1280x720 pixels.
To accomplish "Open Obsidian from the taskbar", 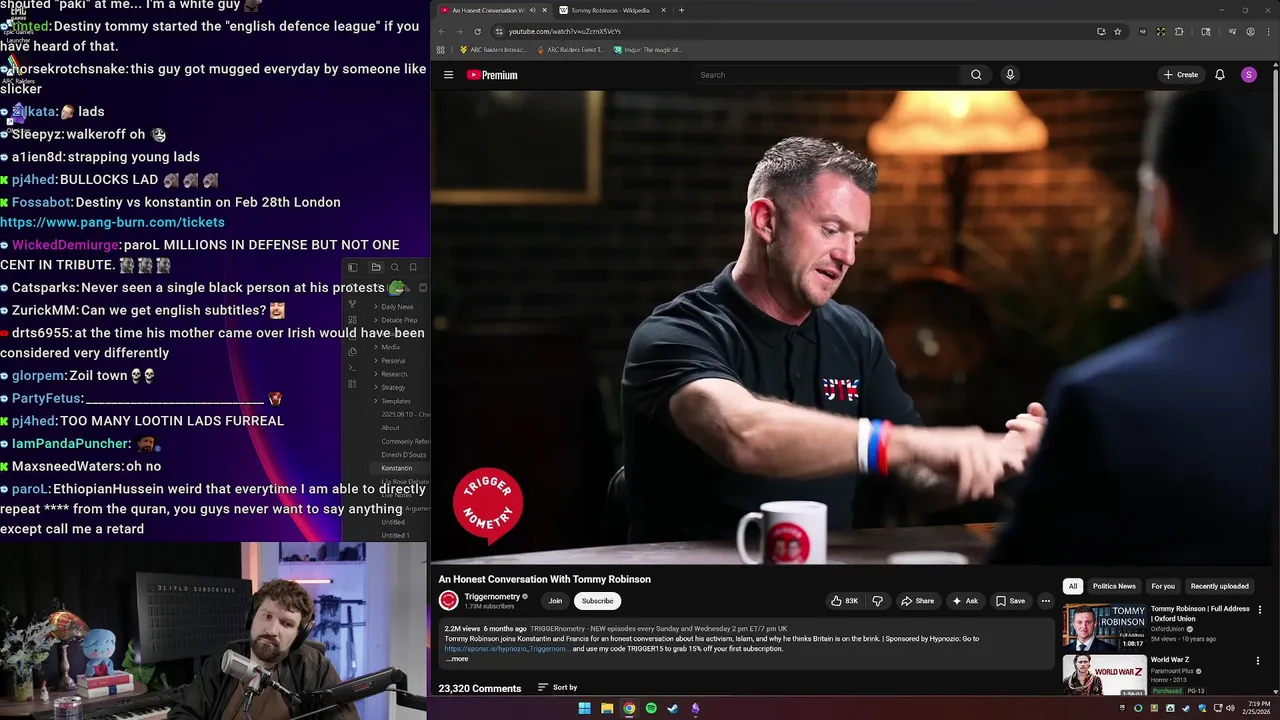I will (695, 708).
